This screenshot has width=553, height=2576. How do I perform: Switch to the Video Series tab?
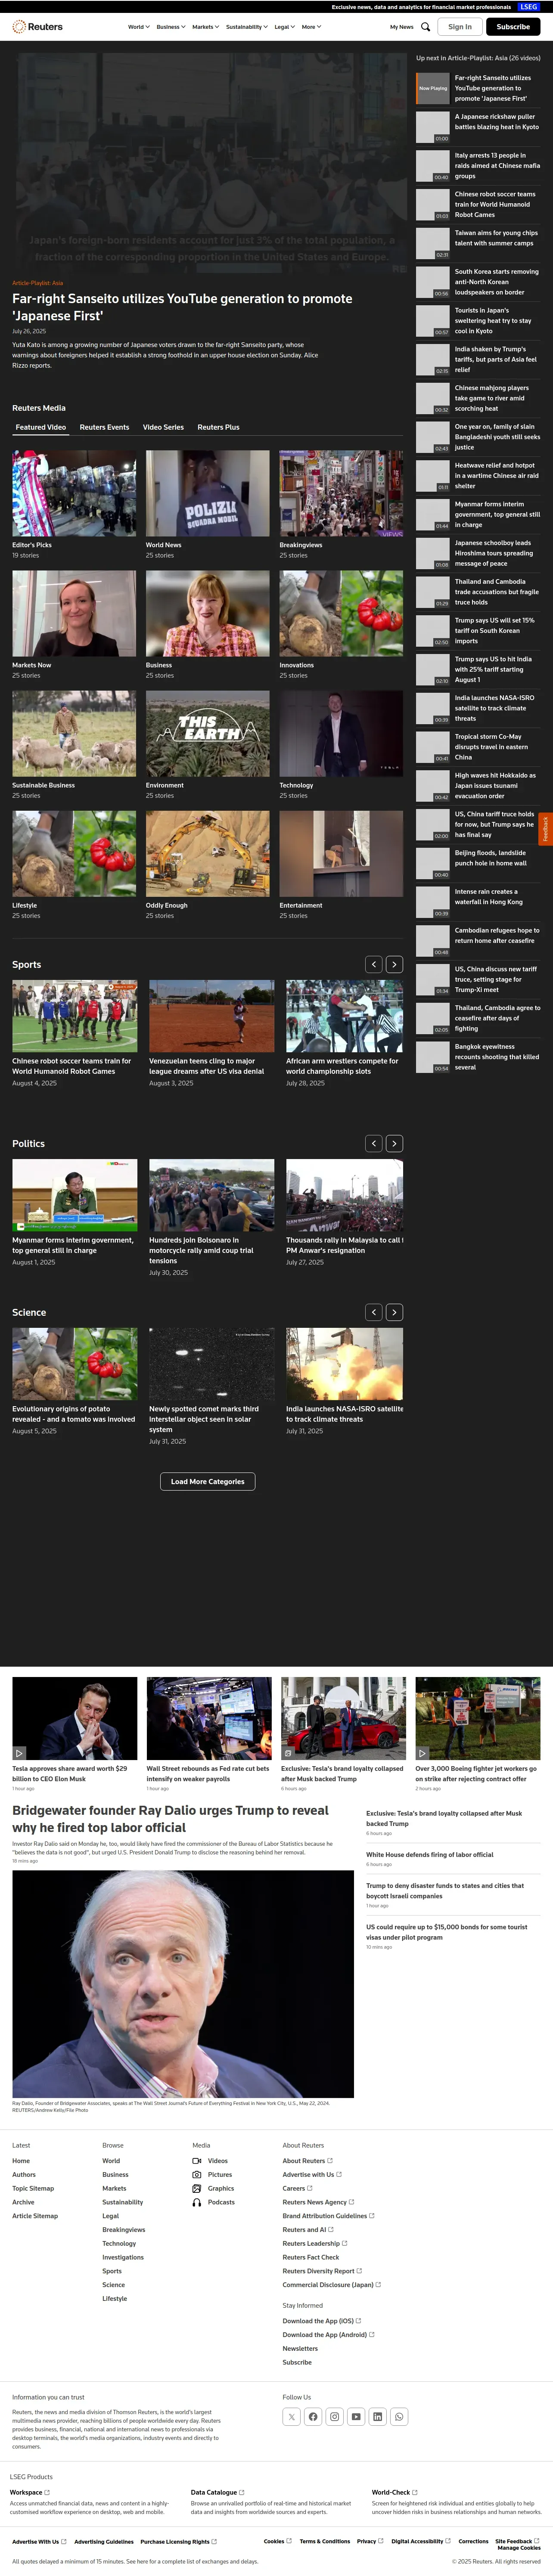click(163, 427)
